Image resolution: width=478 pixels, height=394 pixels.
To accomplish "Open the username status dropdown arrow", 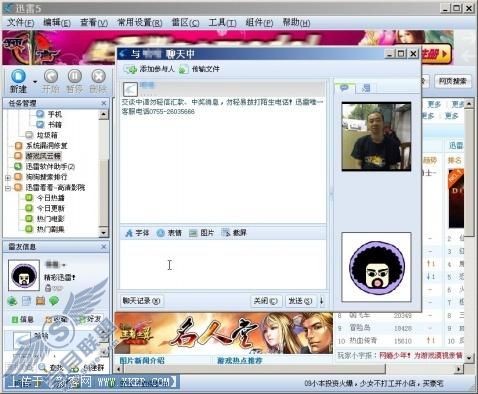I will click(64, 265).
